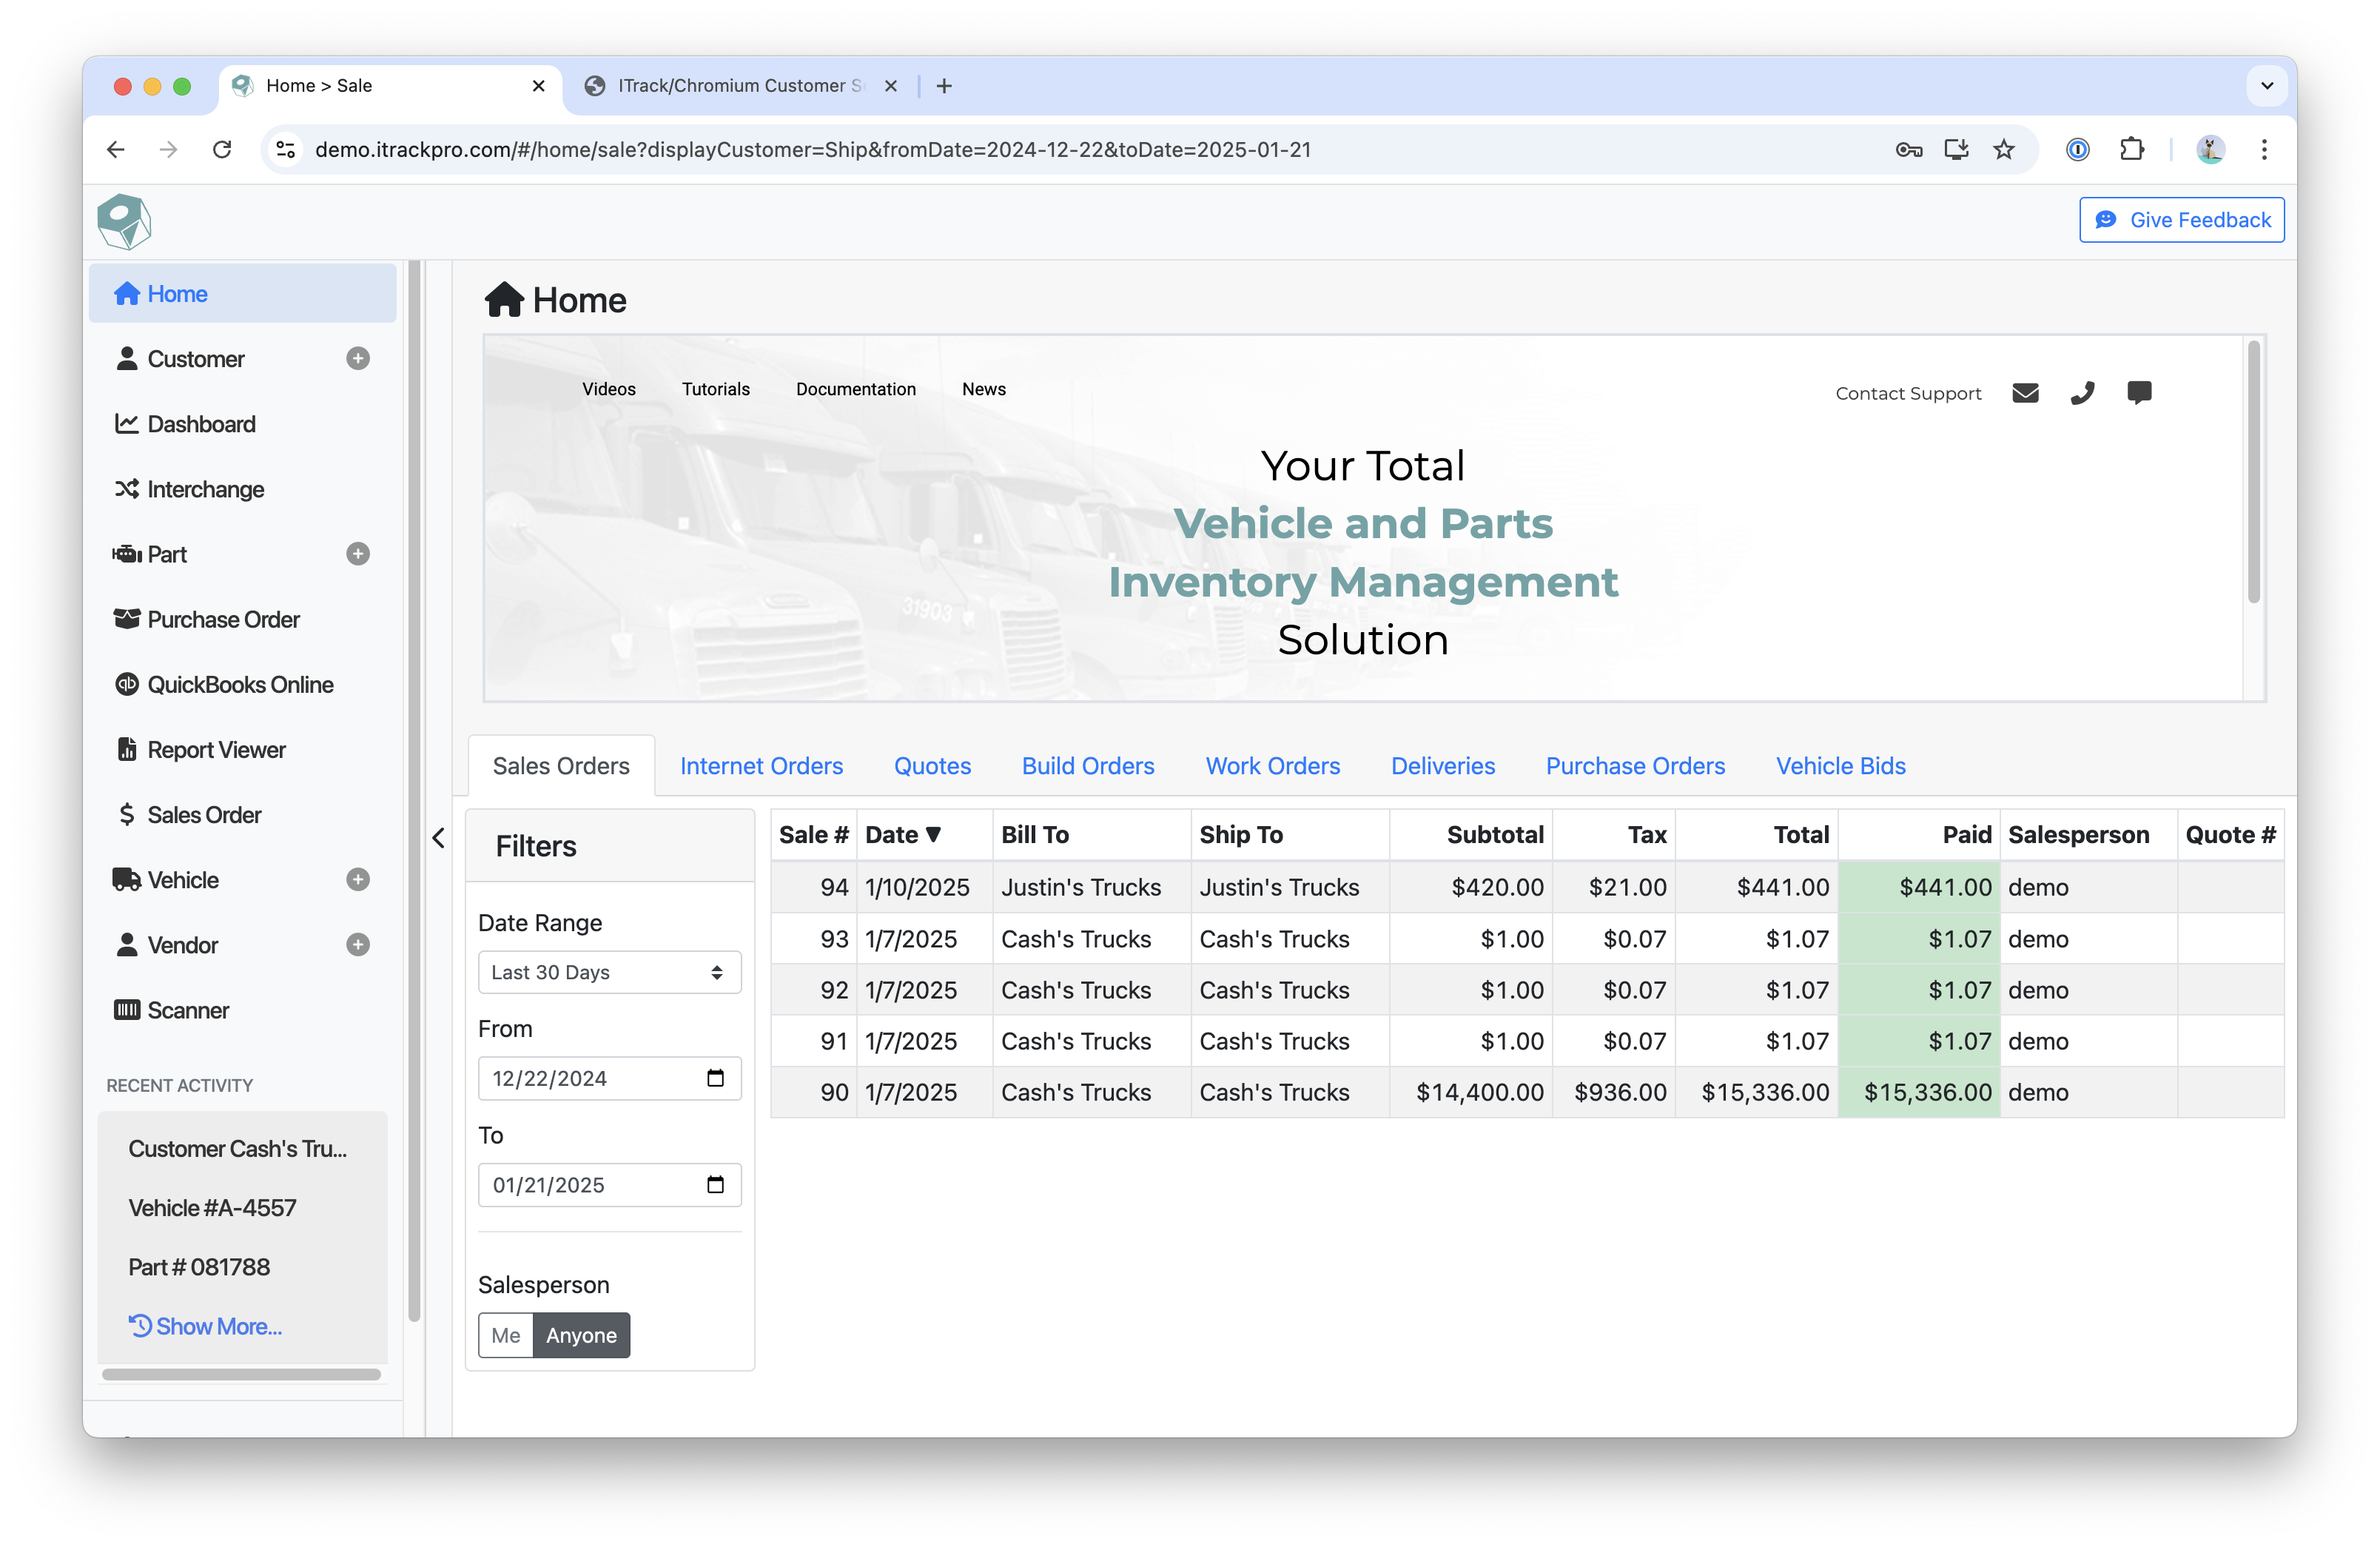Viewport: 2380px width, 1547px height.
Task: Click the phone icon beside Contact Support
Action: 2082,393
